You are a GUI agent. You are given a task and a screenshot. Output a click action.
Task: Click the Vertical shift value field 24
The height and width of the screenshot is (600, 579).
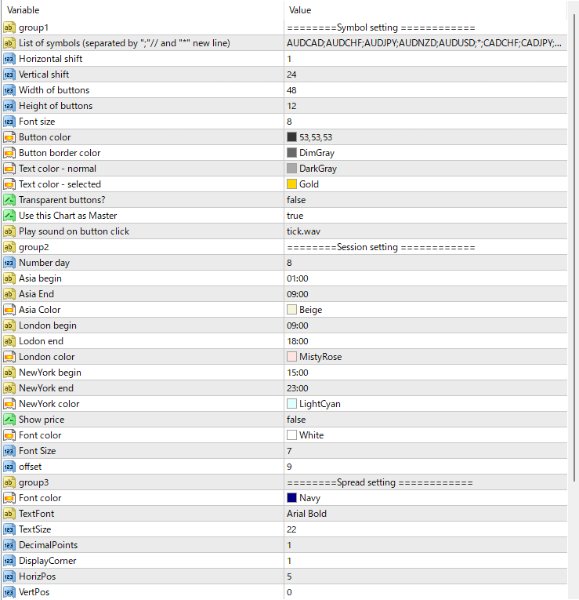426,75
